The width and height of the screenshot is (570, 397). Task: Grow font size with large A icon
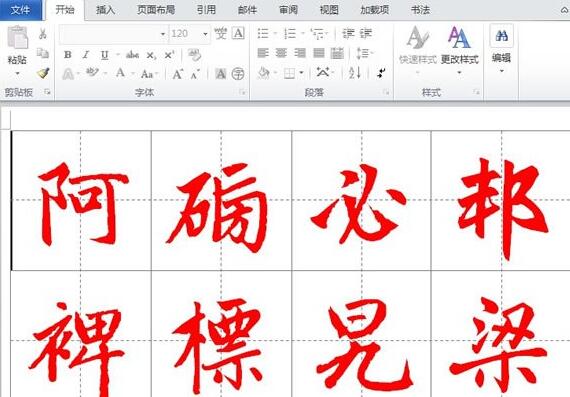(177, 74)
